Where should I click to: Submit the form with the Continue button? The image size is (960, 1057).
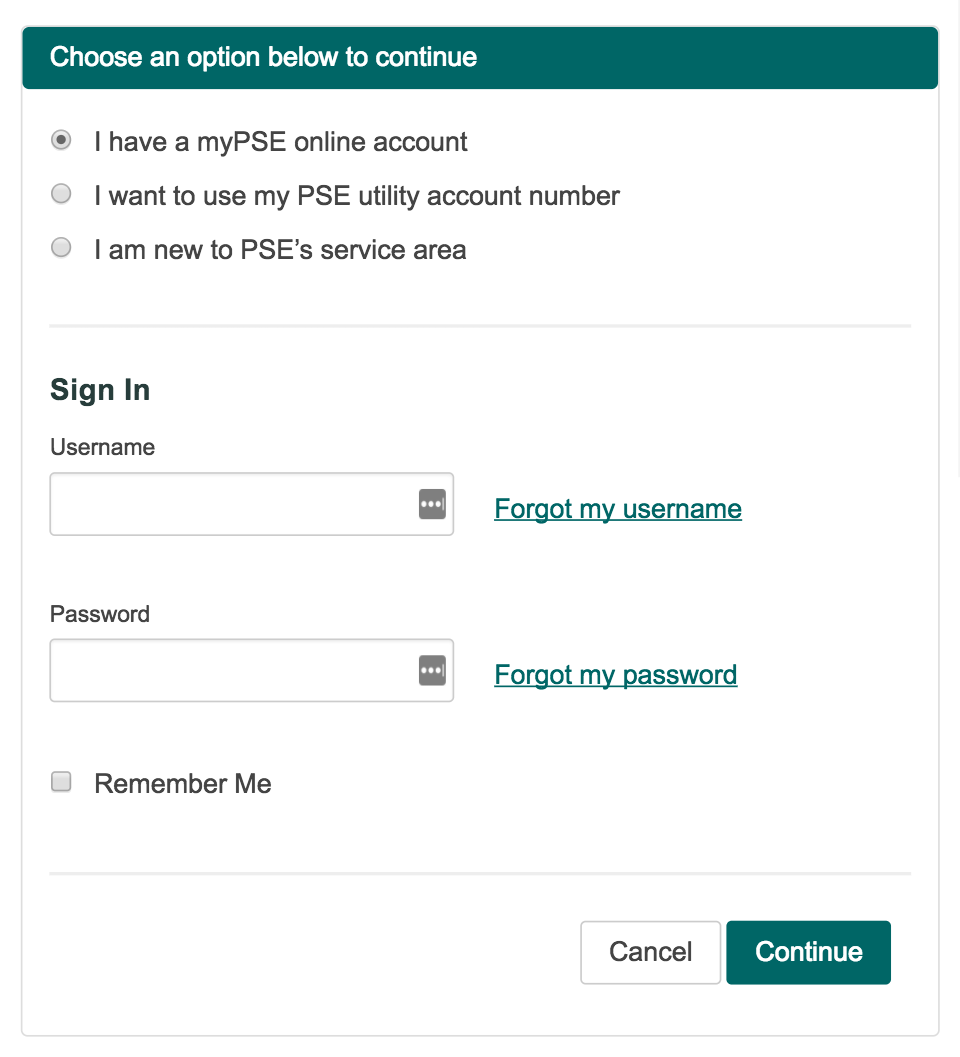(x=808, y=952)
